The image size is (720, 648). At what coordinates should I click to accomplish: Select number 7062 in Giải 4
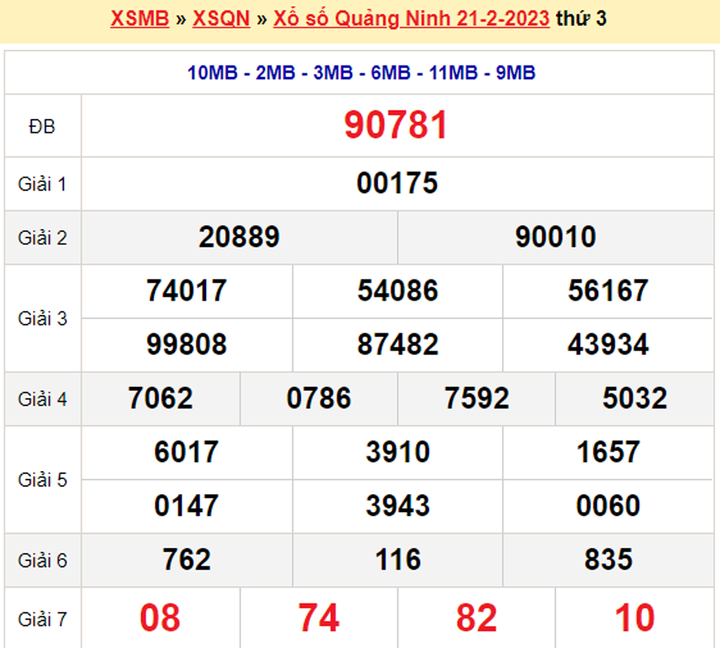click(160, 398)
